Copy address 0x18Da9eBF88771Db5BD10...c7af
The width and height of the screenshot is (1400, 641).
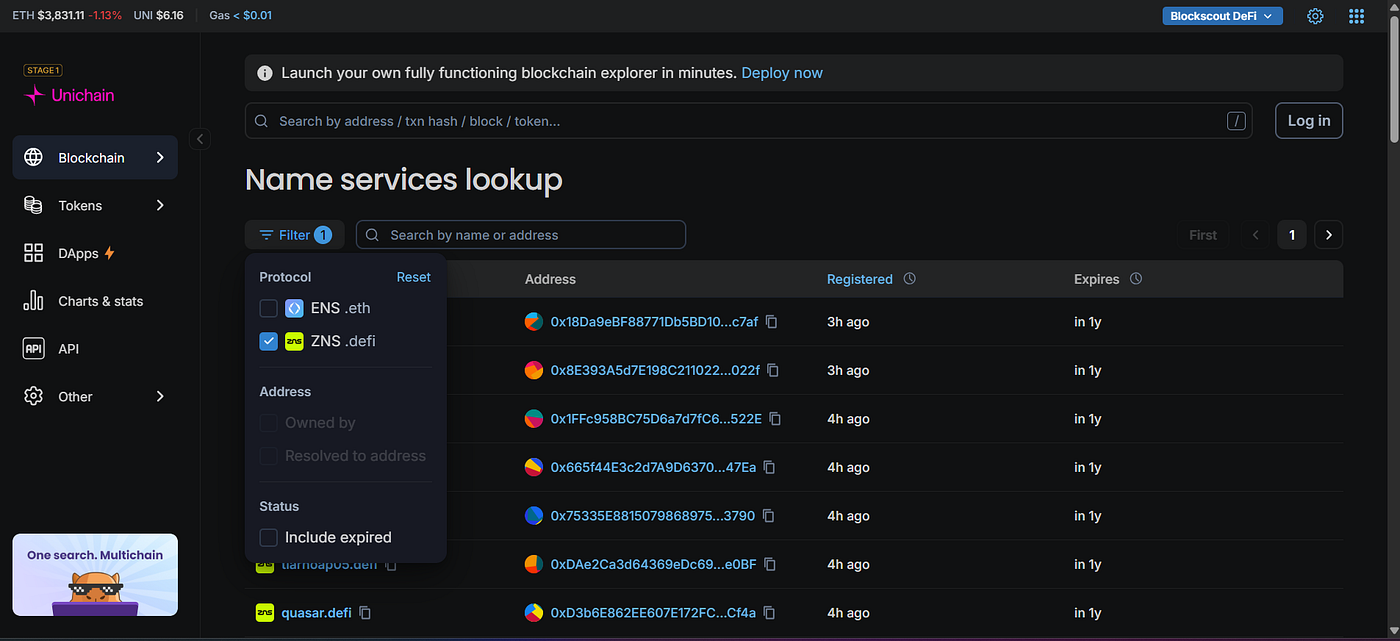point(772,322)
